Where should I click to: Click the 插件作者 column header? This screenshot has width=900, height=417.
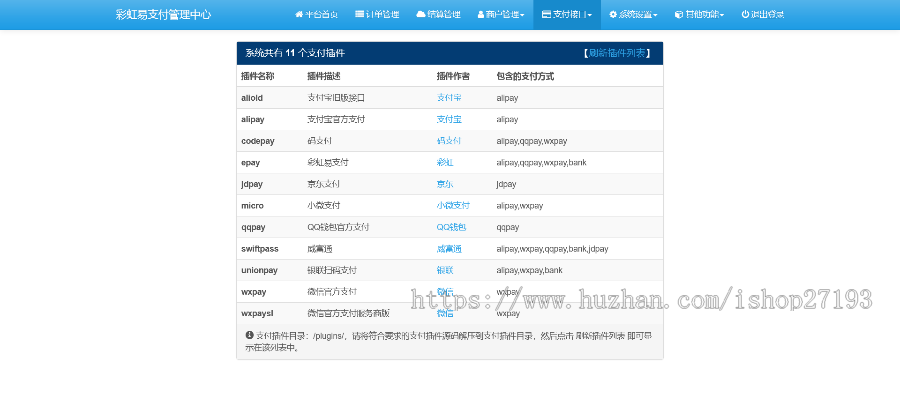point(453,76)
